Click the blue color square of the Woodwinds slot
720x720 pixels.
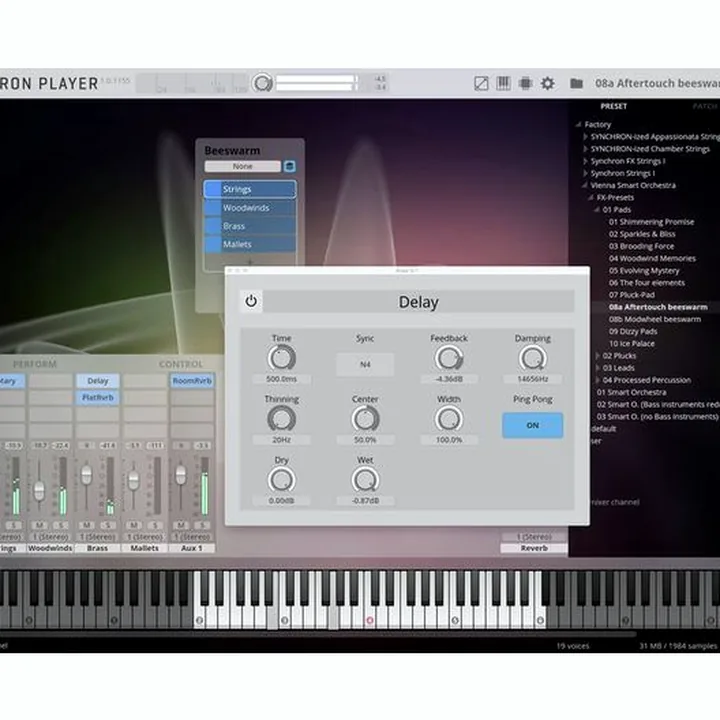pos(213,208)
